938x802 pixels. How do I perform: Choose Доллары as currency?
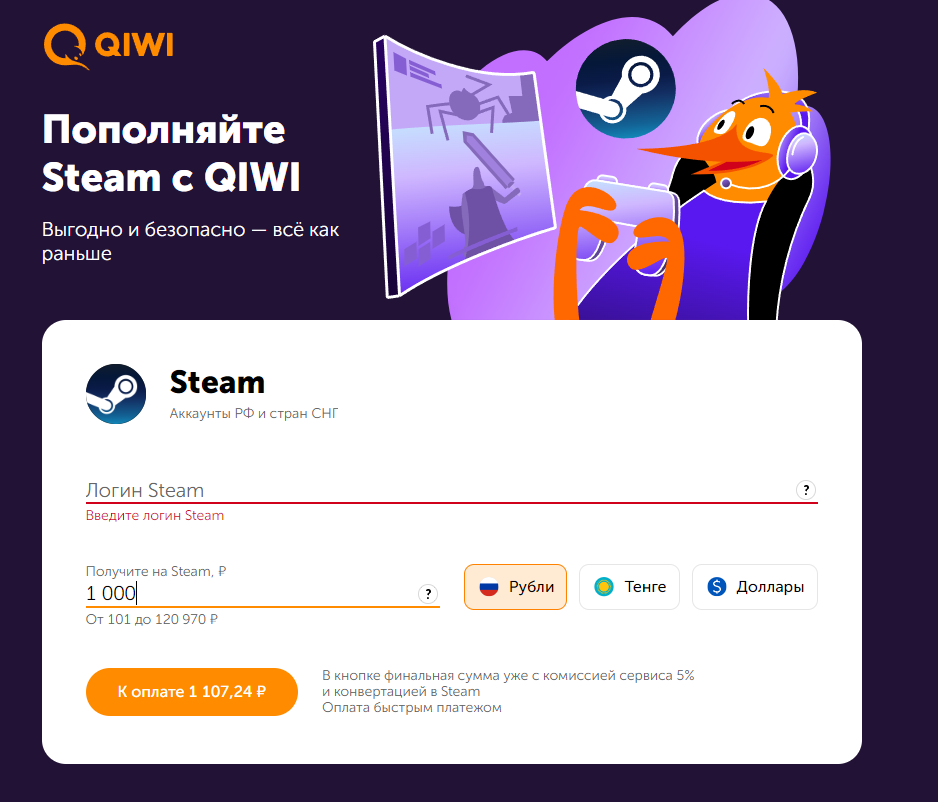(x=755, y=587)
